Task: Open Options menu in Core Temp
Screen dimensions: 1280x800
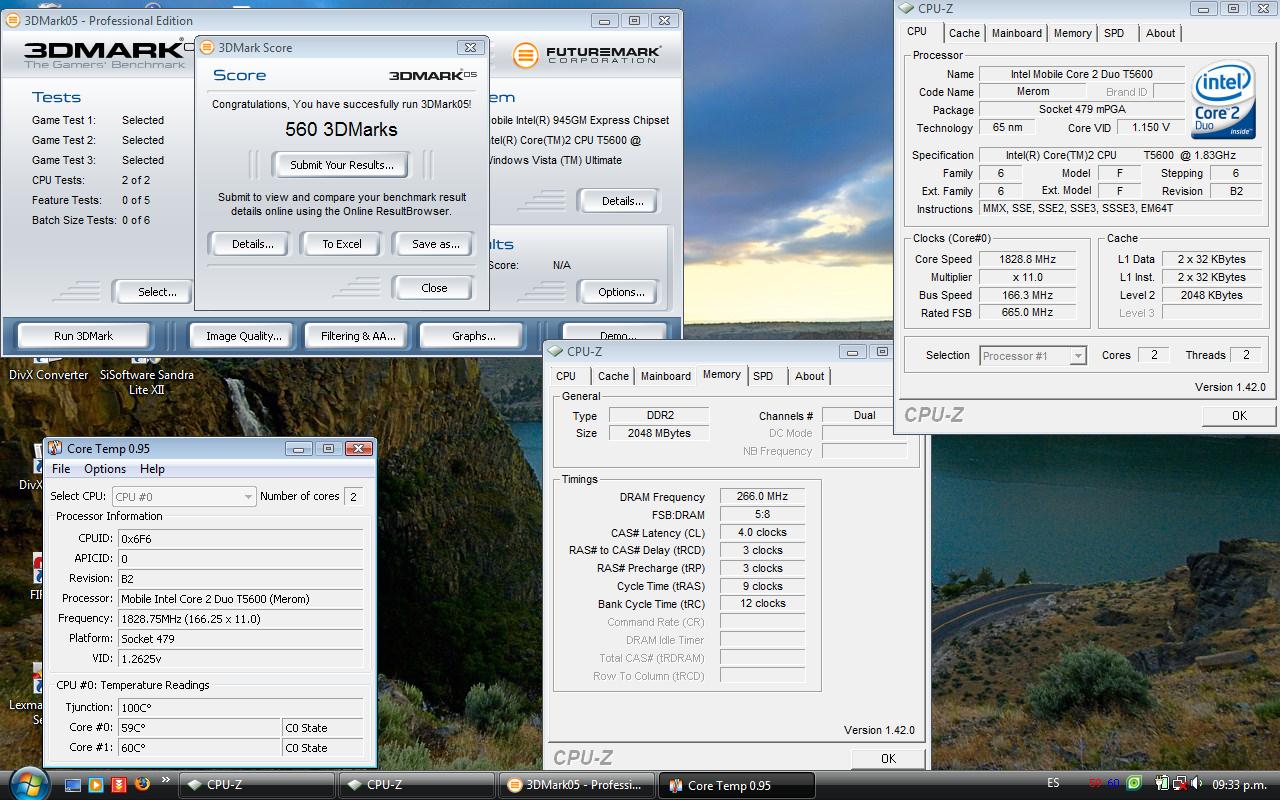Action: [x=105, y=469]
